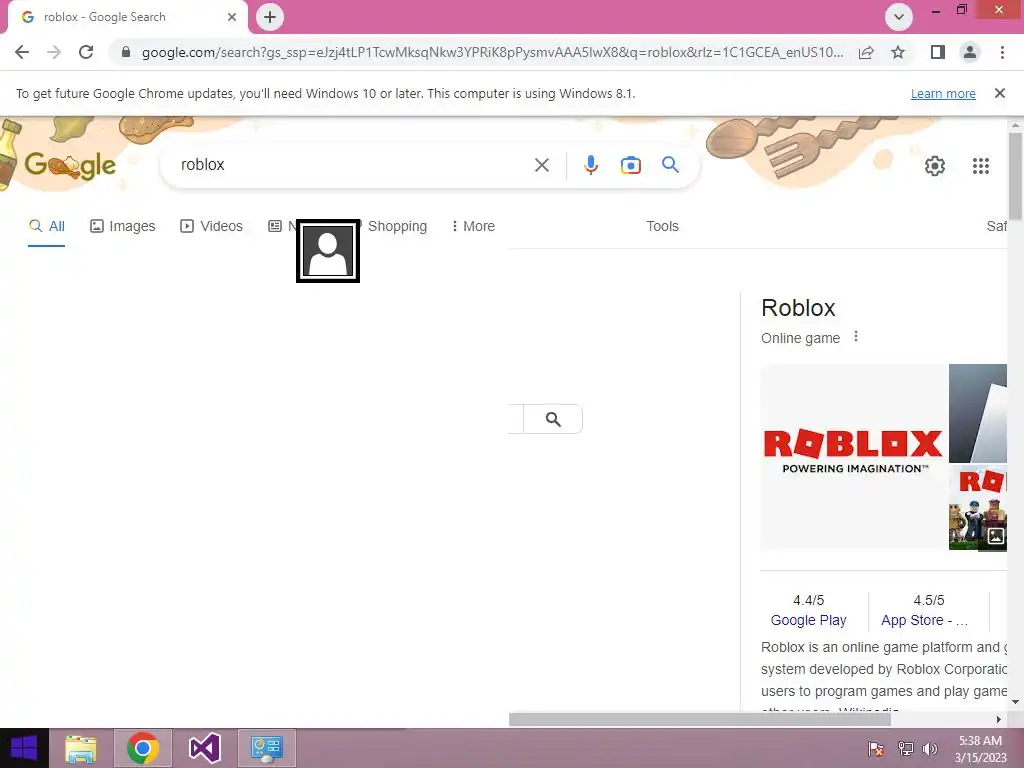Open the Action Center flag tray icon
The width and height of the screenshot is (1024, 768).
pos(876,748)
